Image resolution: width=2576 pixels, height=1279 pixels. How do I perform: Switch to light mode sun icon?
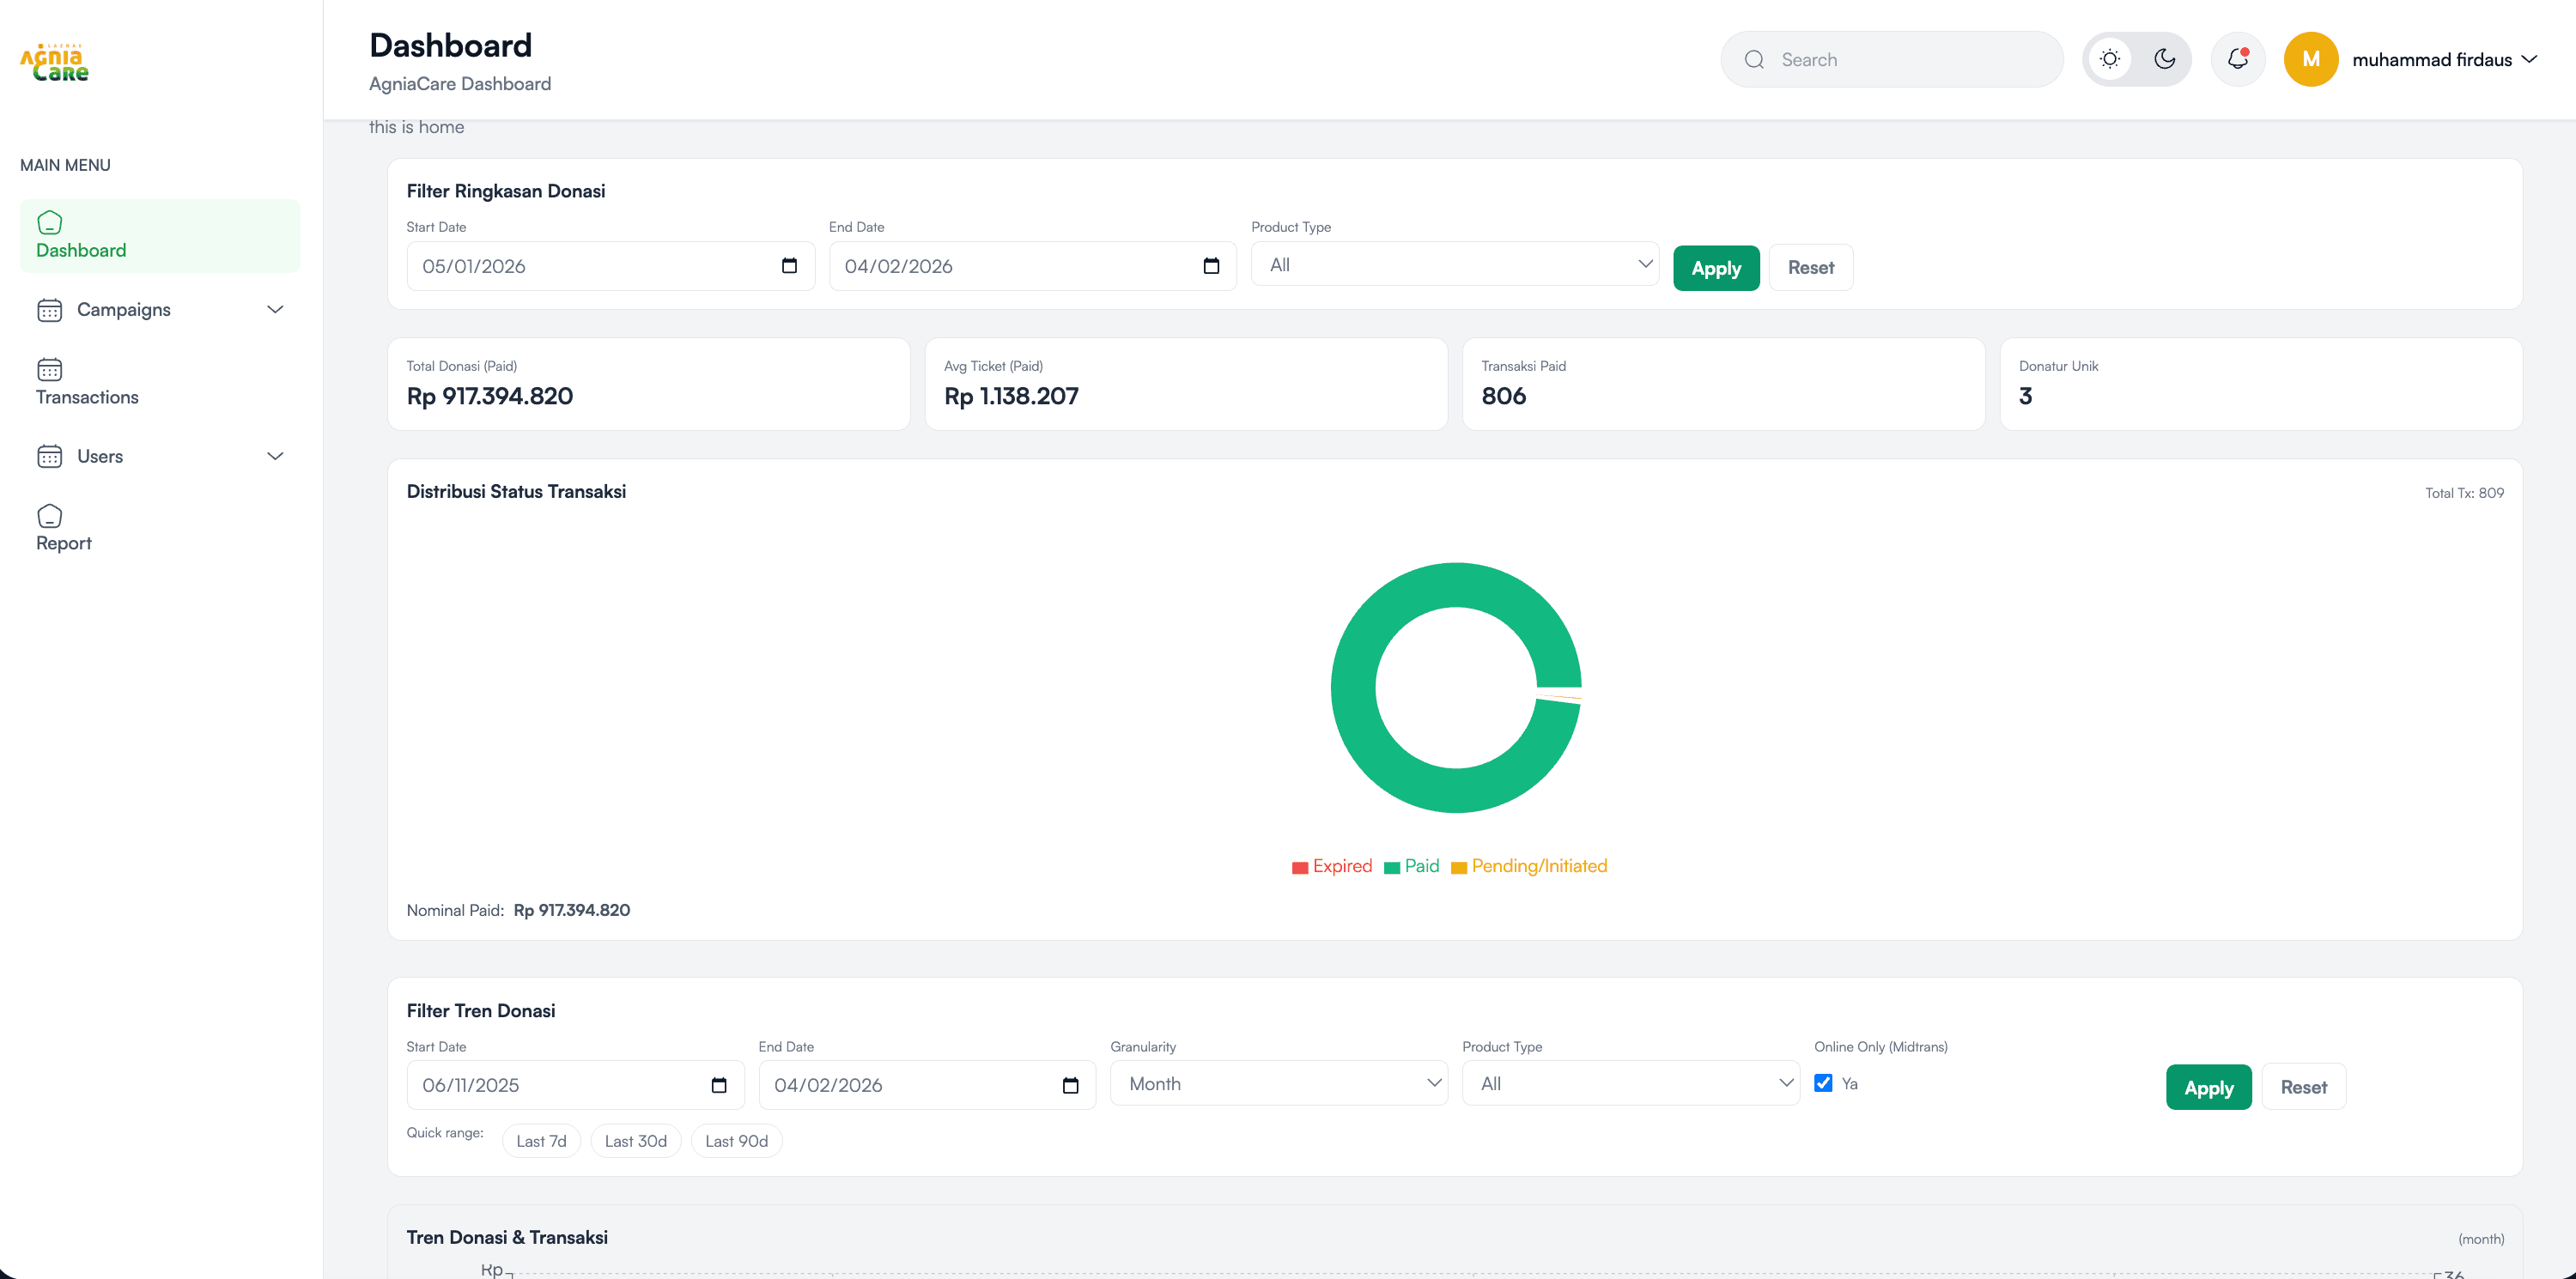click(2110, 59)
